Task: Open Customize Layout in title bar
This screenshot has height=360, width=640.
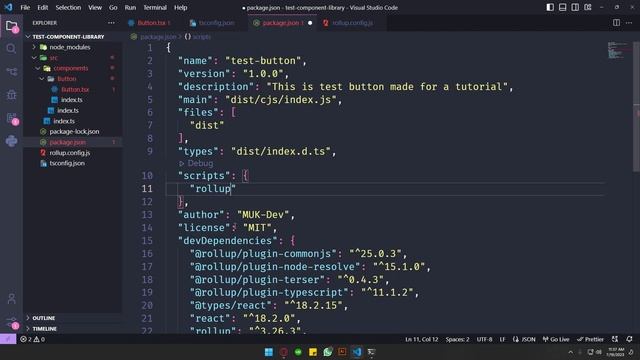Action: (x=588, y=7)
